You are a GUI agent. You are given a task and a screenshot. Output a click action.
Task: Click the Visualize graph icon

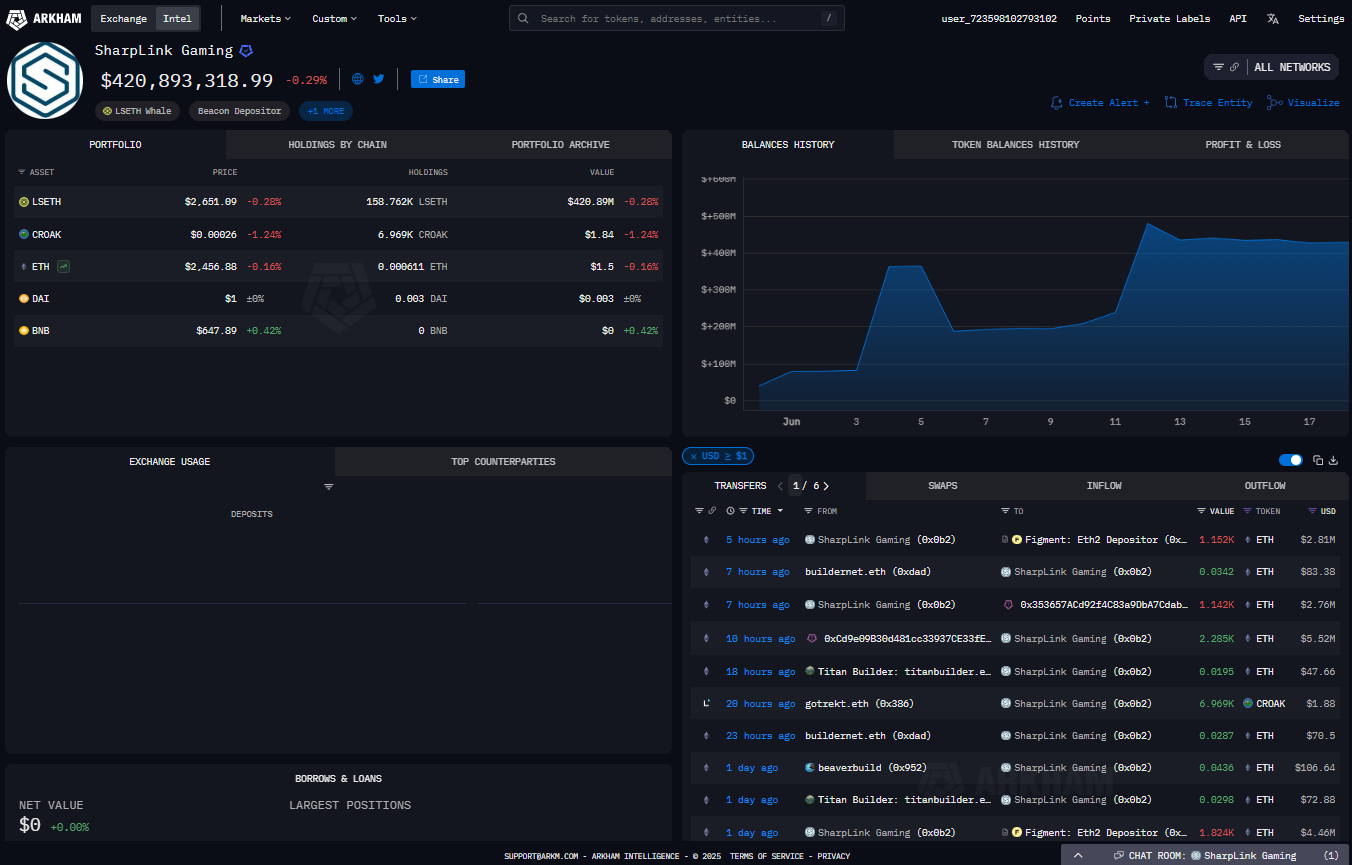(1274, 102)
